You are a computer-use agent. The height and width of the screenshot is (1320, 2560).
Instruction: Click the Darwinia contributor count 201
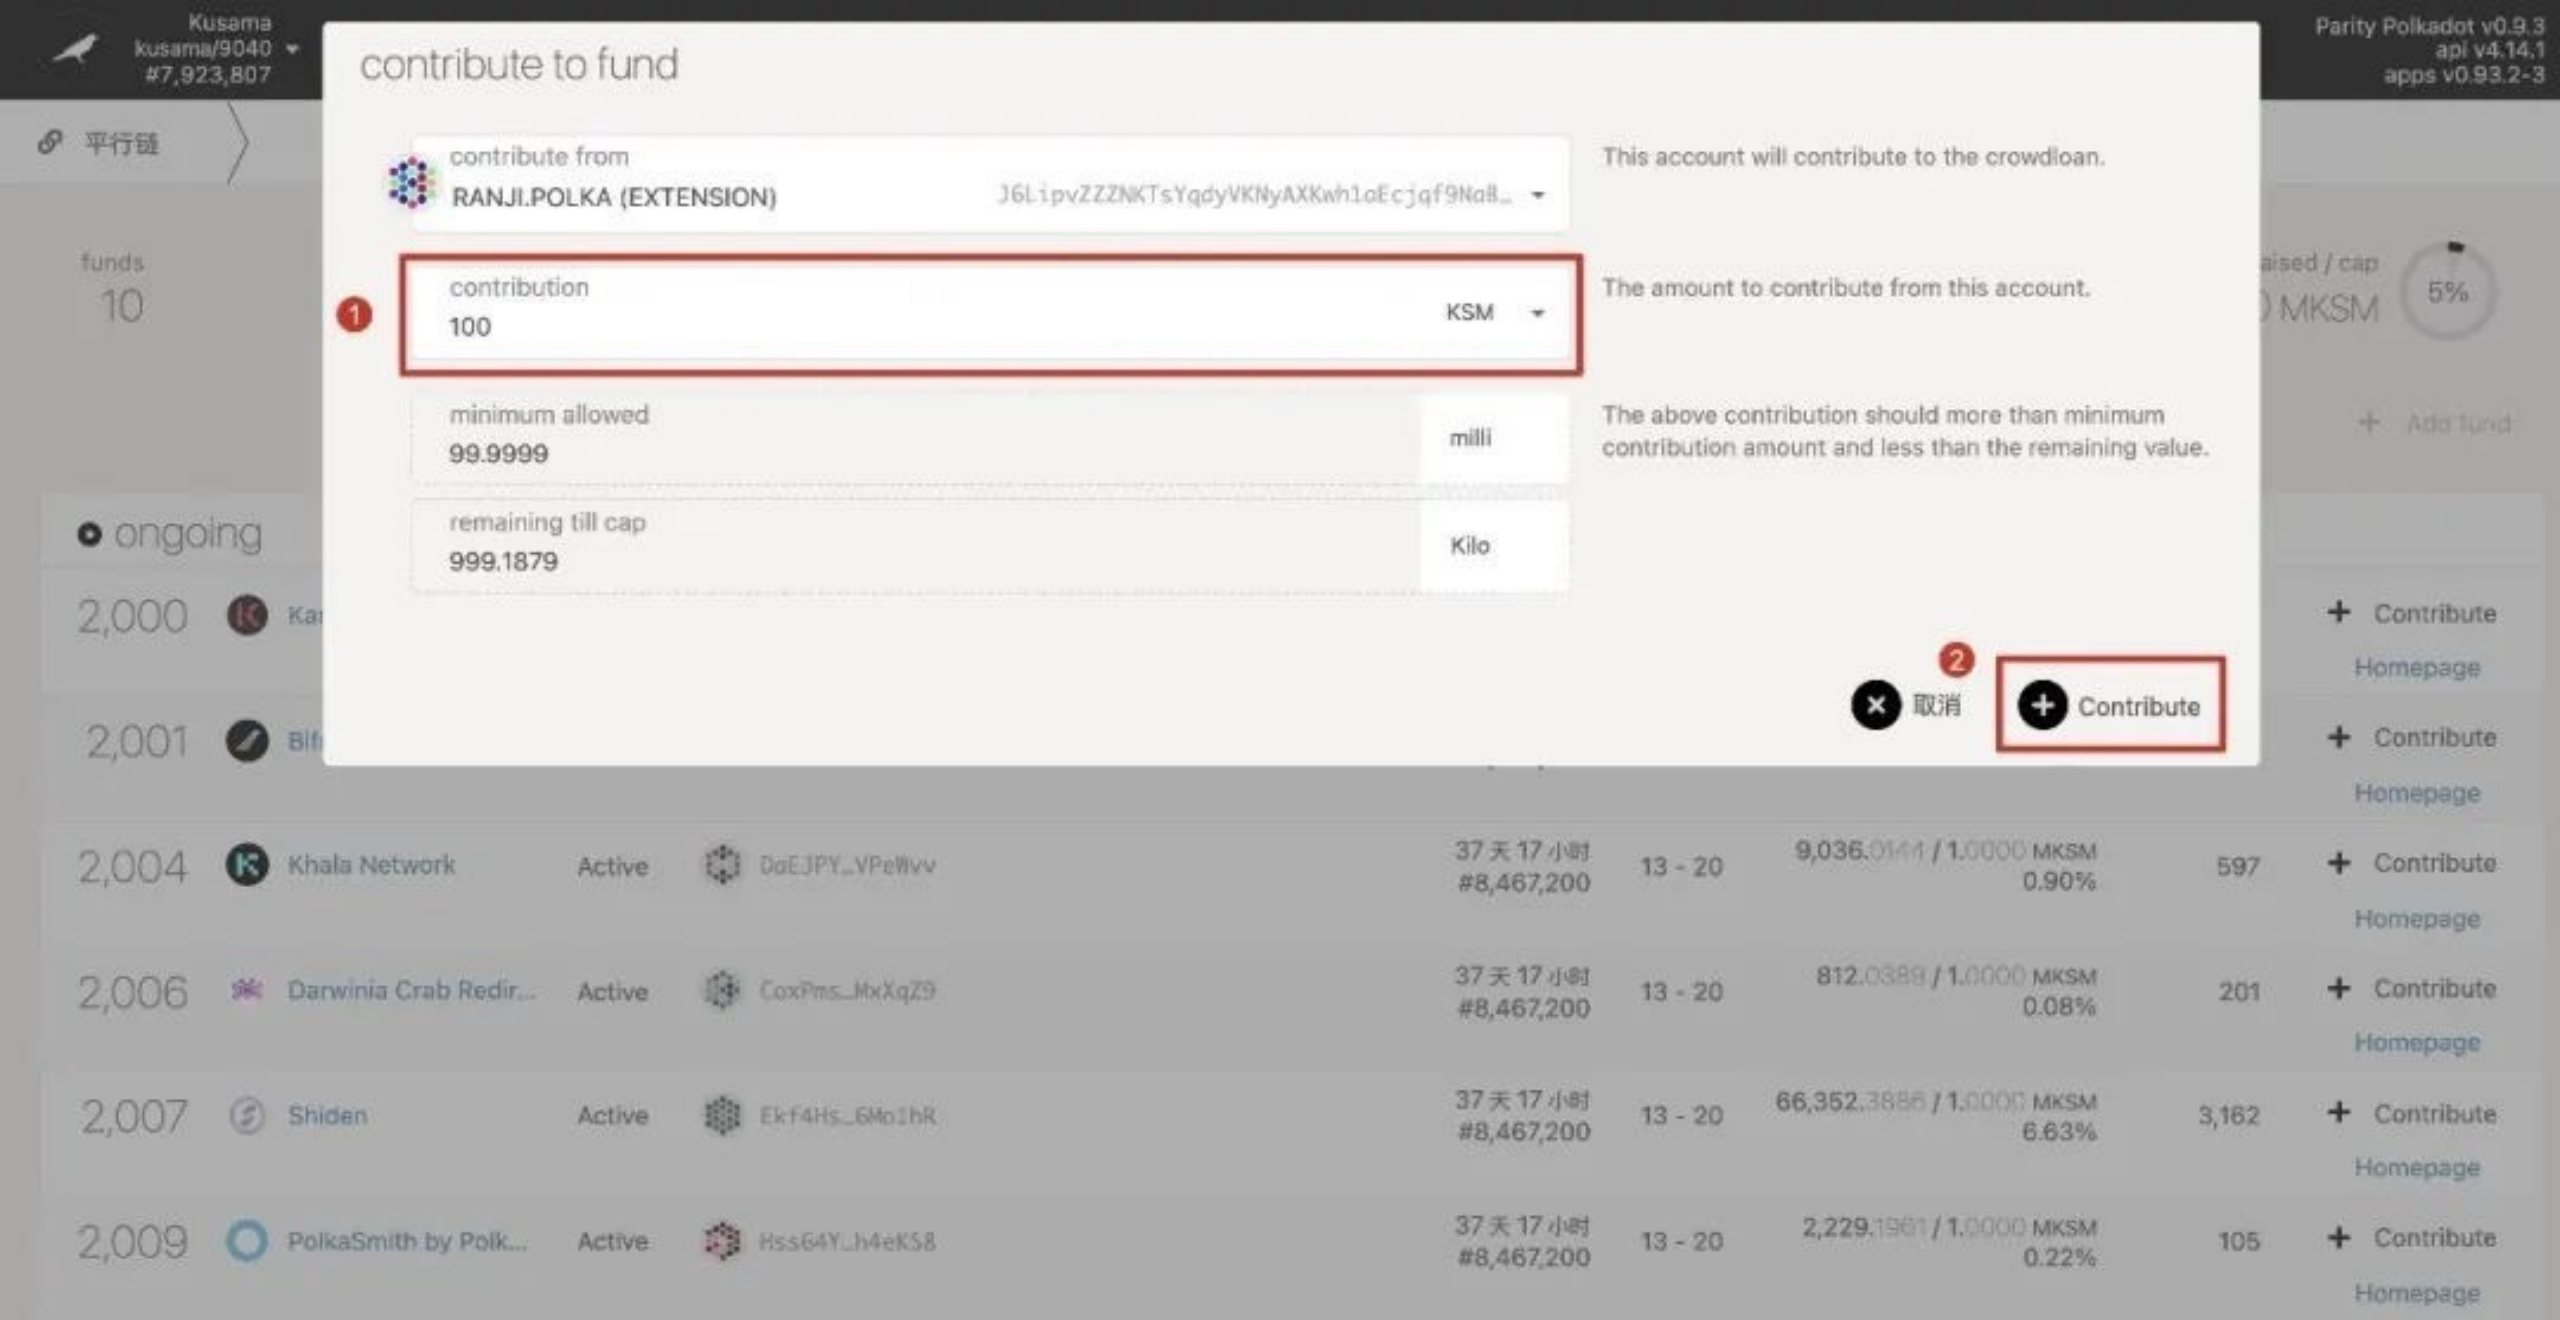(2239, 991)
